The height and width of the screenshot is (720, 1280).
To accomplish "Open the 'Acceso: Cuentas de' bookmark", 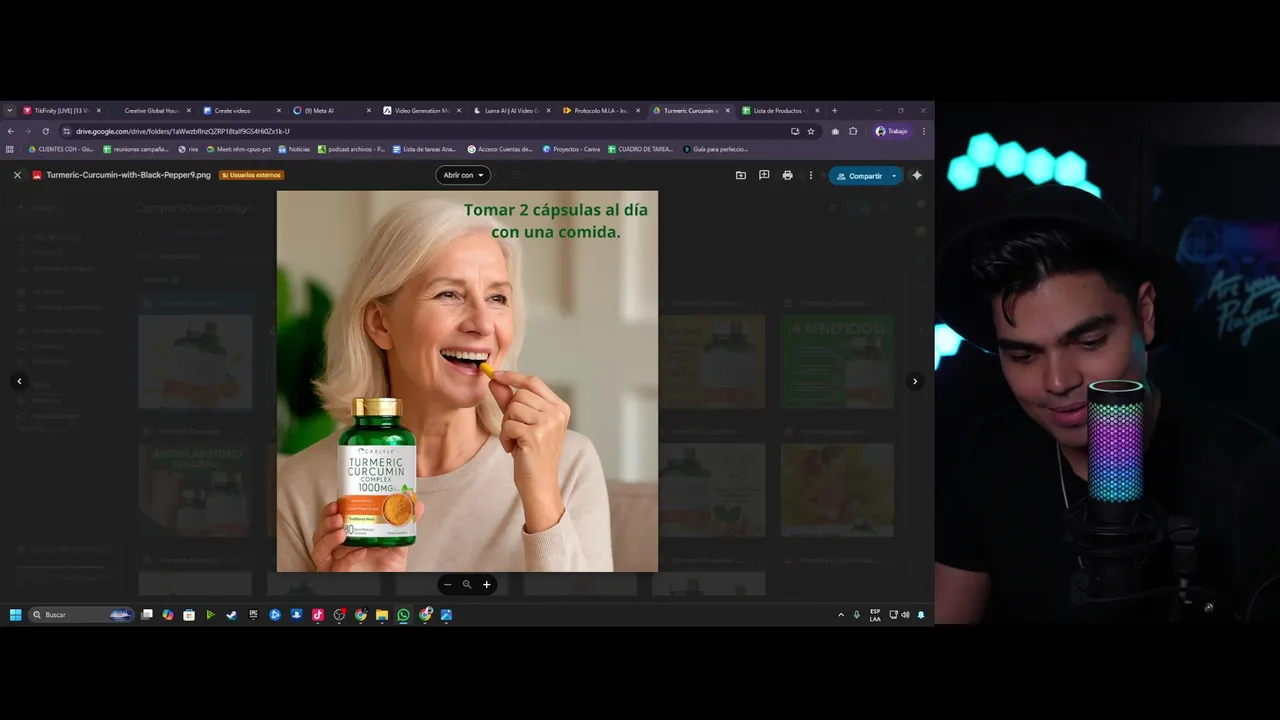I will tap(500, 149).
